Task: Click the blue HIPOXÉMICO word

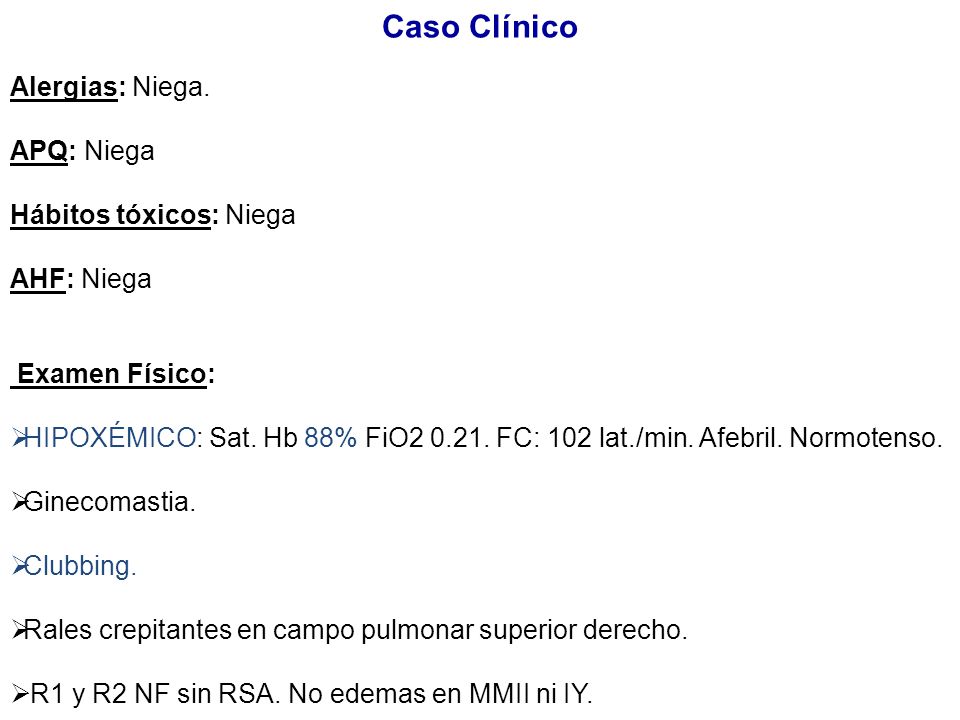Action: click(x=110, y=438)
